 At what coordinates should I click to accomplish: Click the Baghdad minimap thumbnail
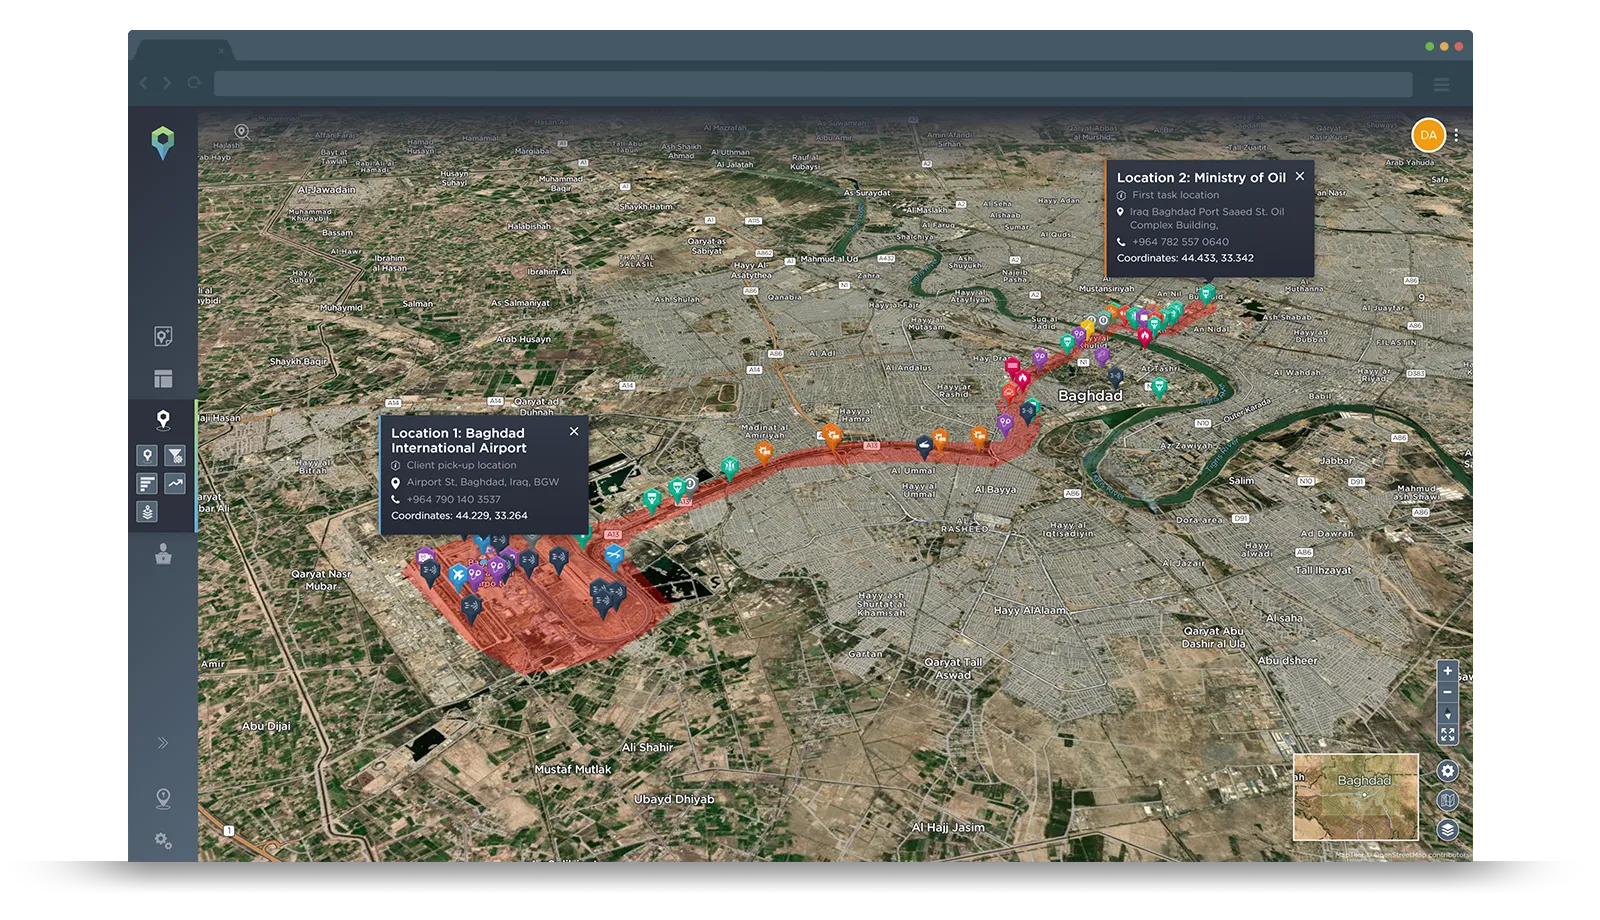[x=1356, y=797]
